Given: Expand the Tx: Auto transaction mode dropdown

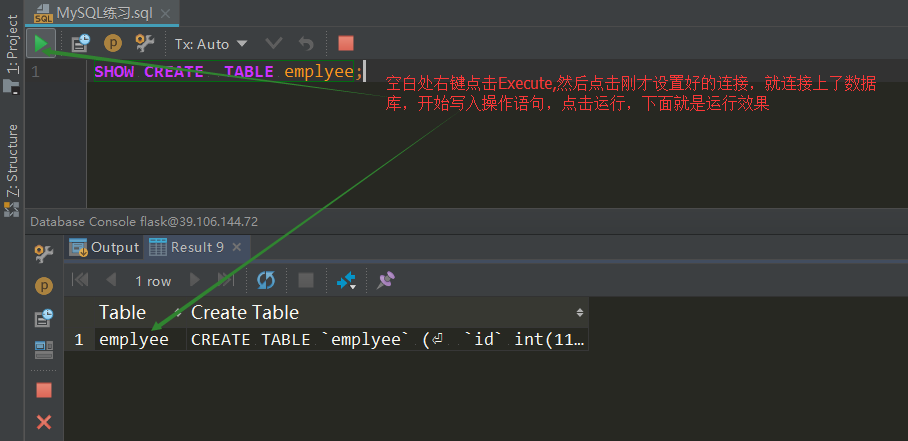Looking at the screenshot, I should tap(211, 44).
